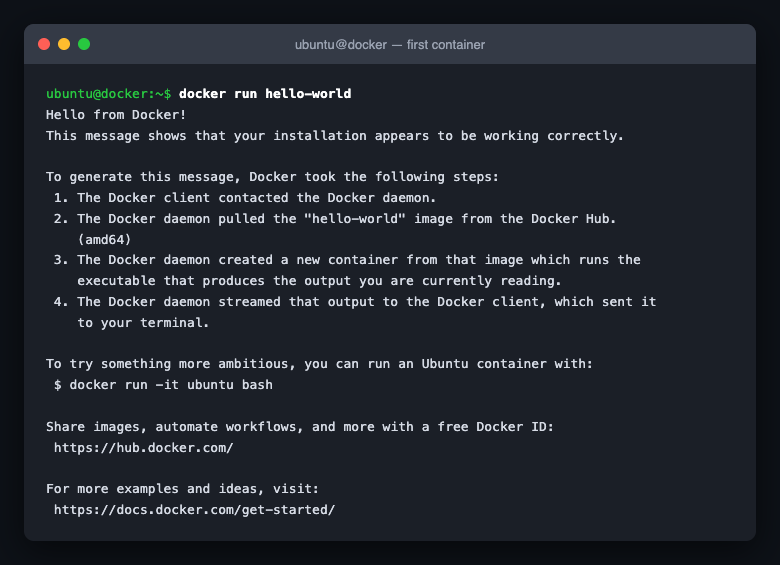Click the 'docker run hello-world' command
The height and width of the screenshot is (565, 780).
pyautogui.click(x=265, y=94)
